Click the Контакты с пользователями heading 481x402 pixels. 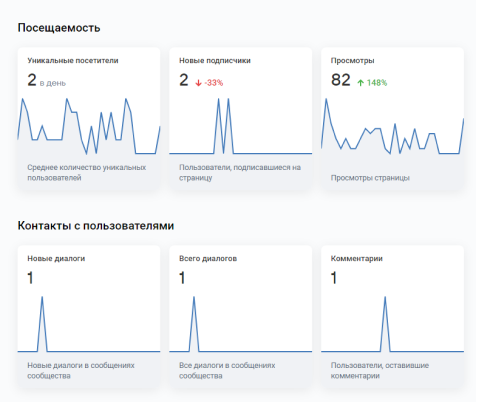pos(96,226)
